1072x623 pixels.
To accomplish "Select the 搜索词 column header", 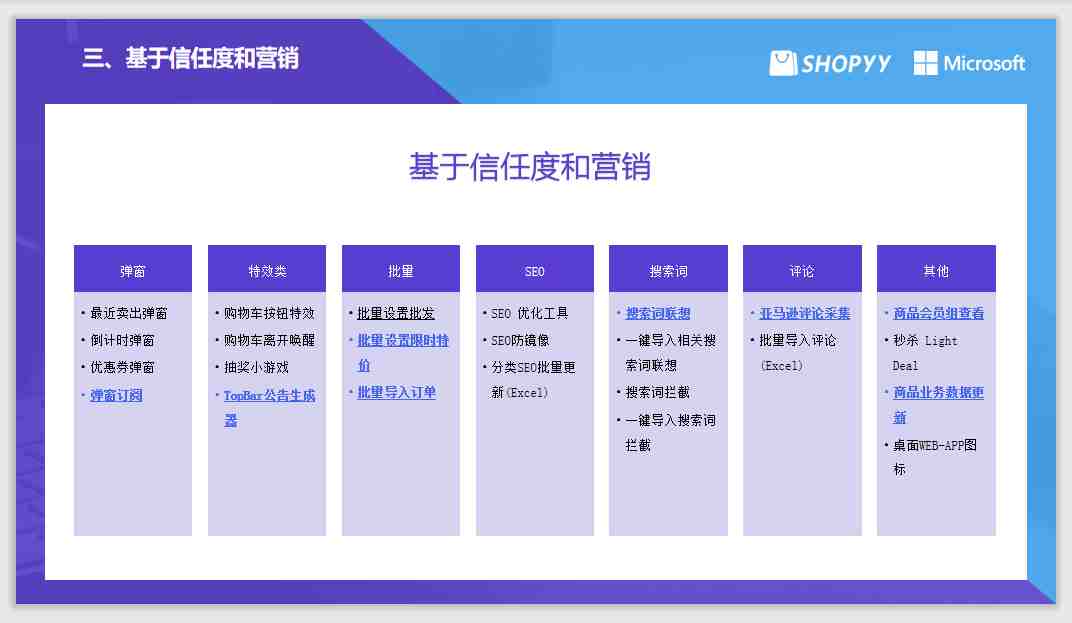I will coord(668,271).
